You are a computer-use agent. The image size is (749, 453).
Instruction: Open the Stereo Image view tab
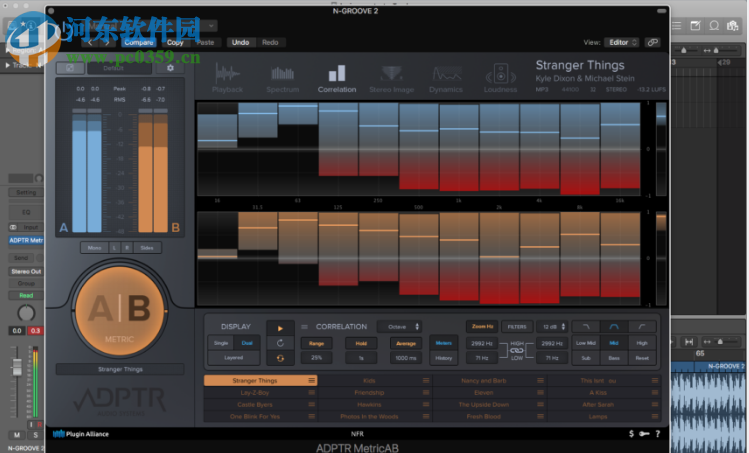coord(391,78)
